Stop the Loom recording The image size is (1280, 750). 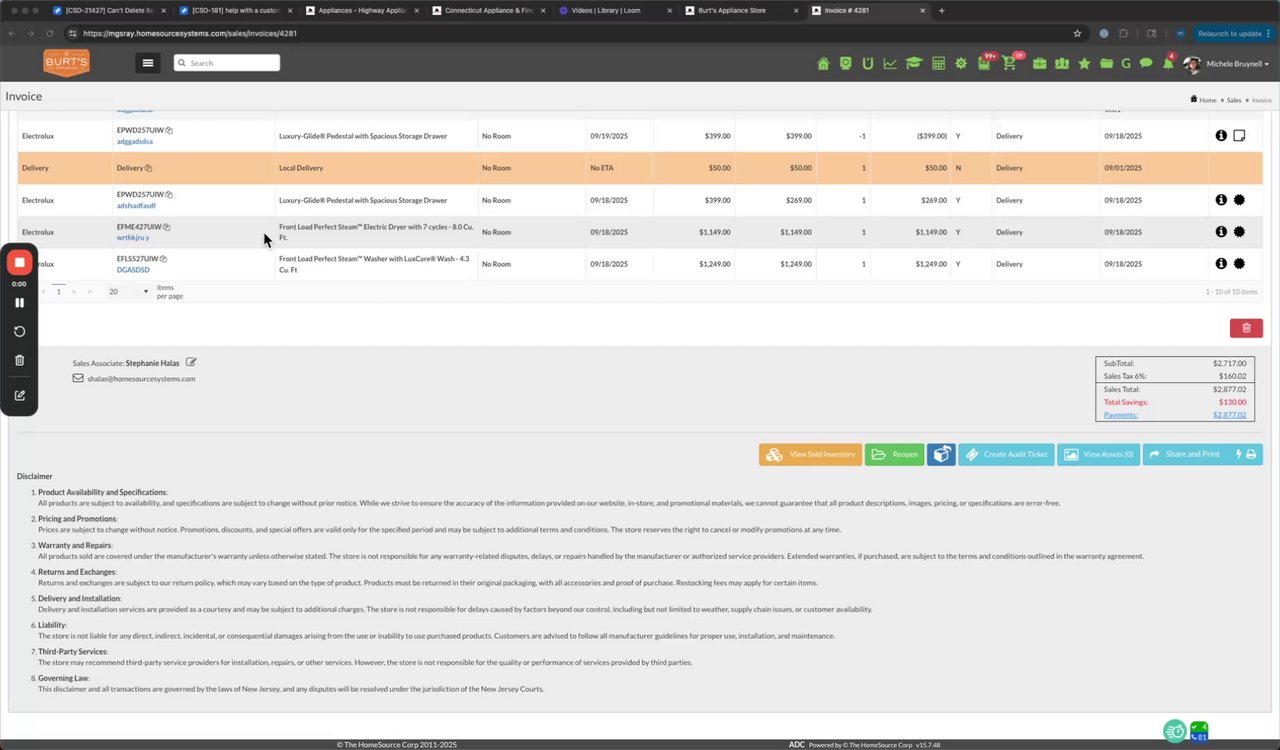[19, 263]
